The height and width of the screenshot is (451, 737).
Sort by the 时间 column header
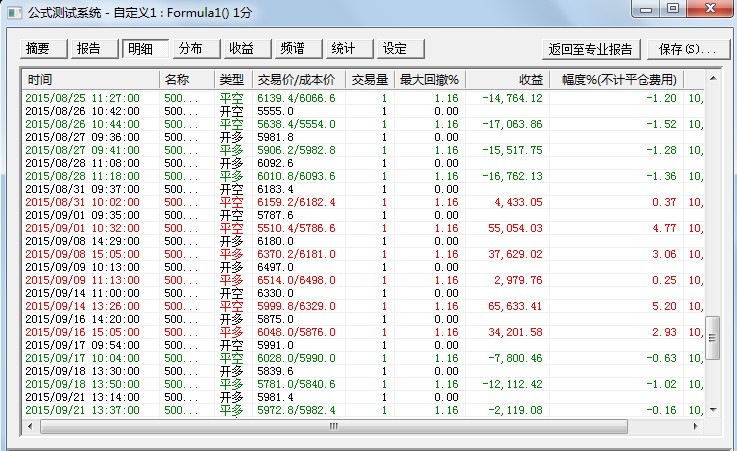[91, 80]
